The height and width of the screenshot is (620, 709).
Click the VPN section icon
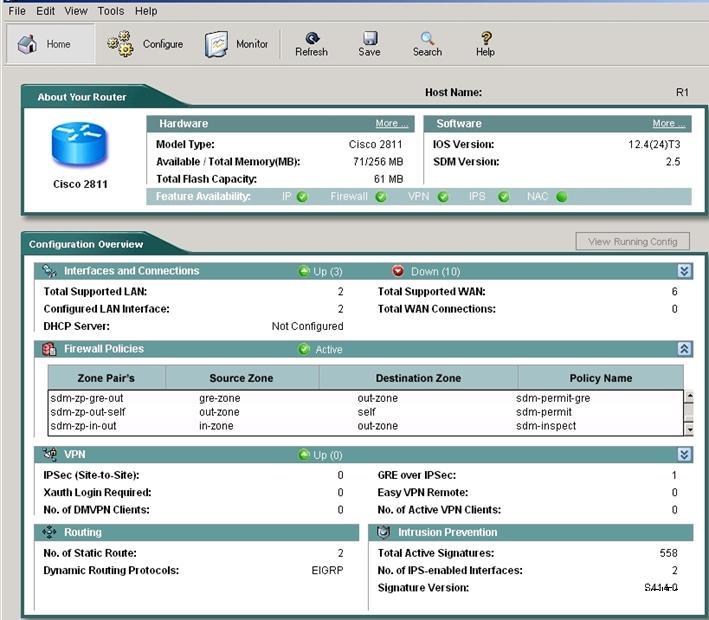(x=49, y=454)
